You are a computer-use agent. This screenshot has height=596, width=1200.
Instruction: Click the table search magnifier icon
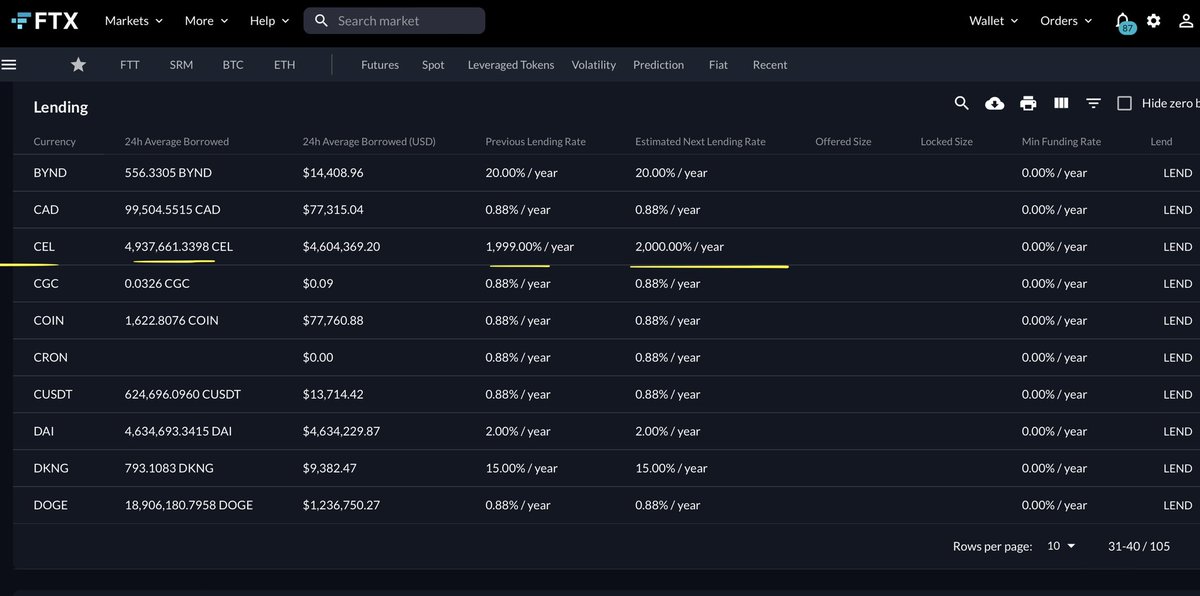coord(962,103)
